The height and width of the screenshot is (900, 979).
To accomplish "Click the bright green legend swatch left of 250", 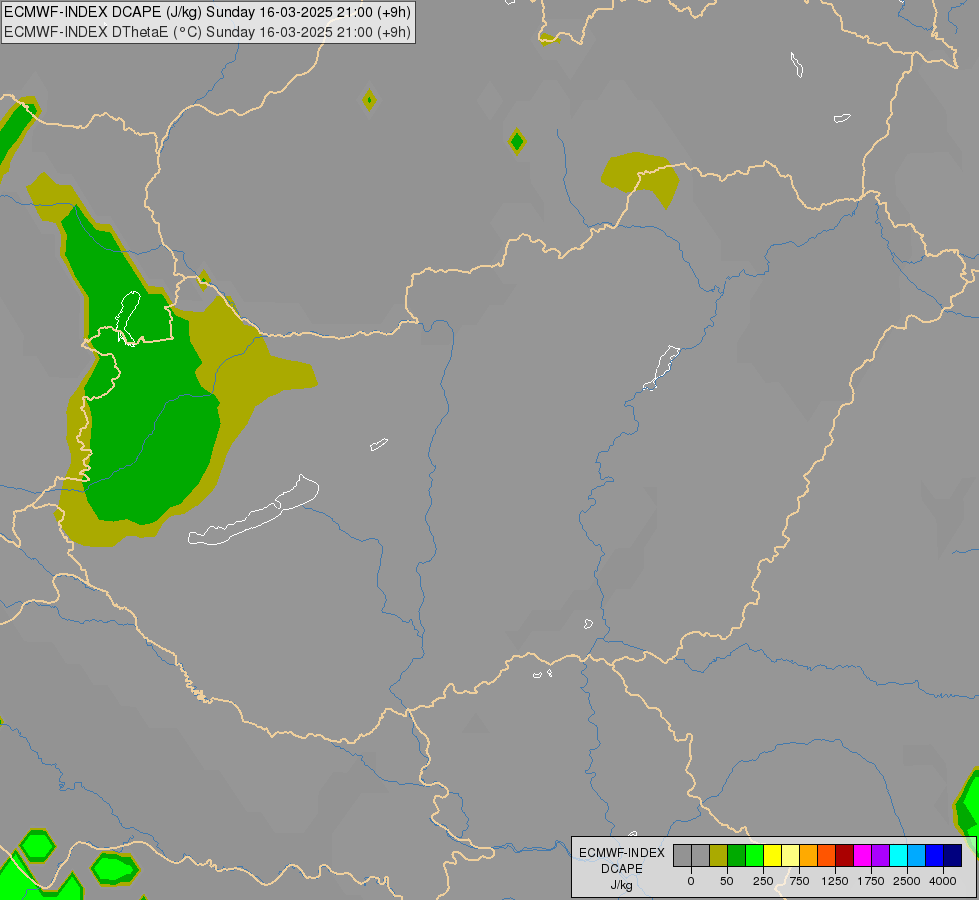I will [x=754, y=856].
